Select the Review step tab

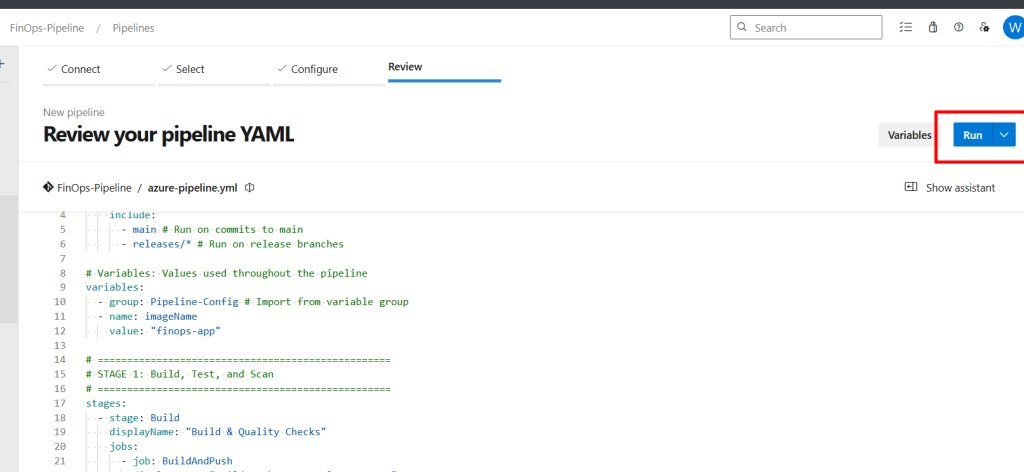[x=405, y=67]
